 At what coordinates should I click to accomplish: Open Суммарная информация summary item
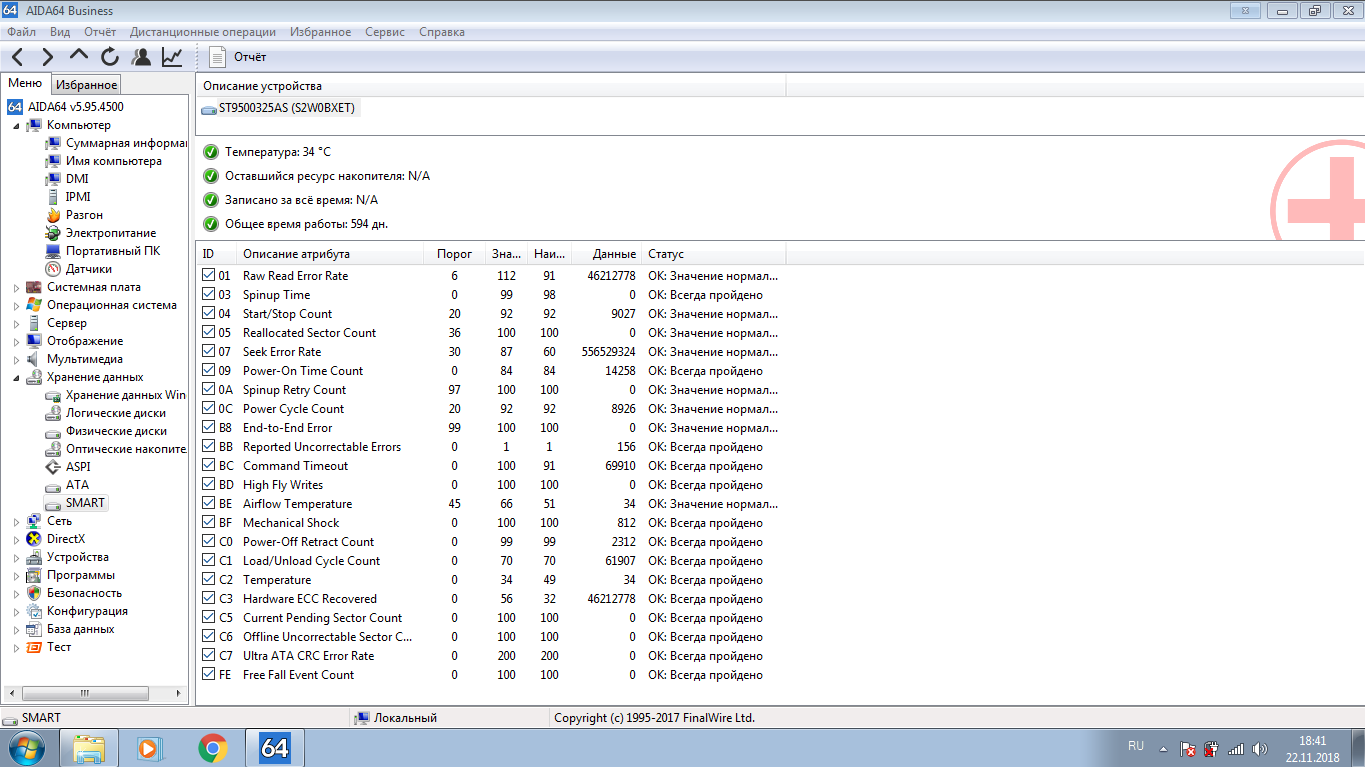(125, 143)
